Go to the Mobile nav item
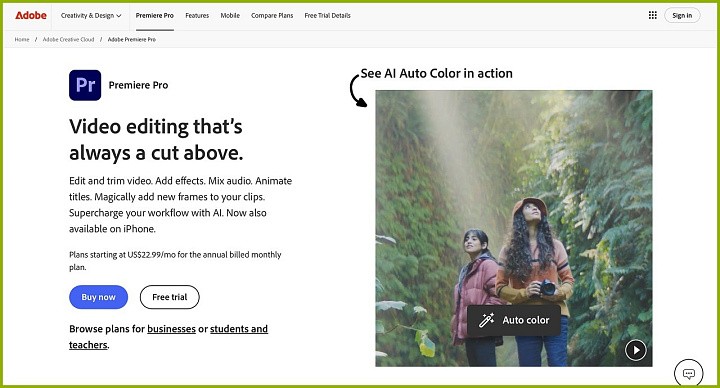The image size is (720, 388). tap(230, 16)
